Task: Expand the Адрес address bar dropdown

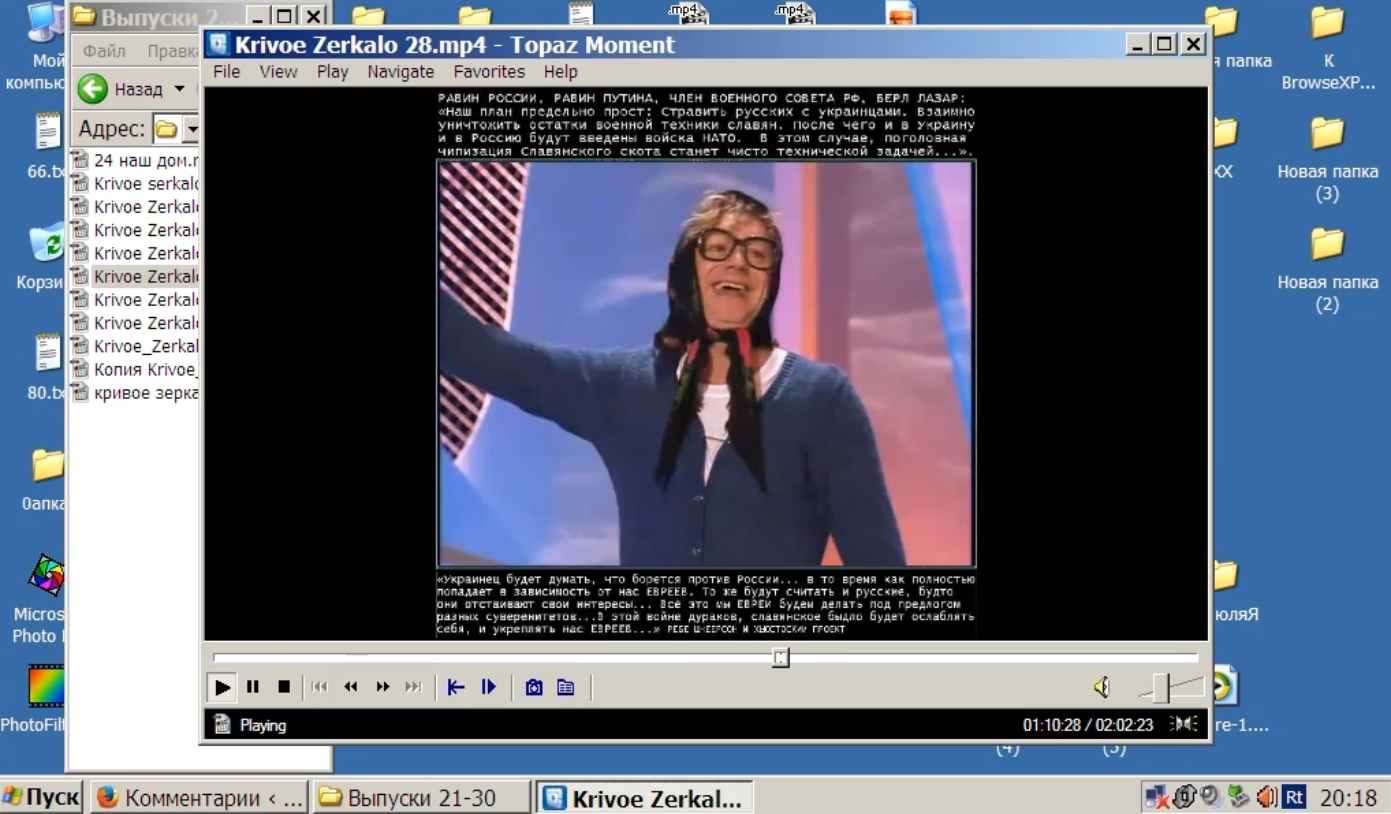Action: coord(192,130)
